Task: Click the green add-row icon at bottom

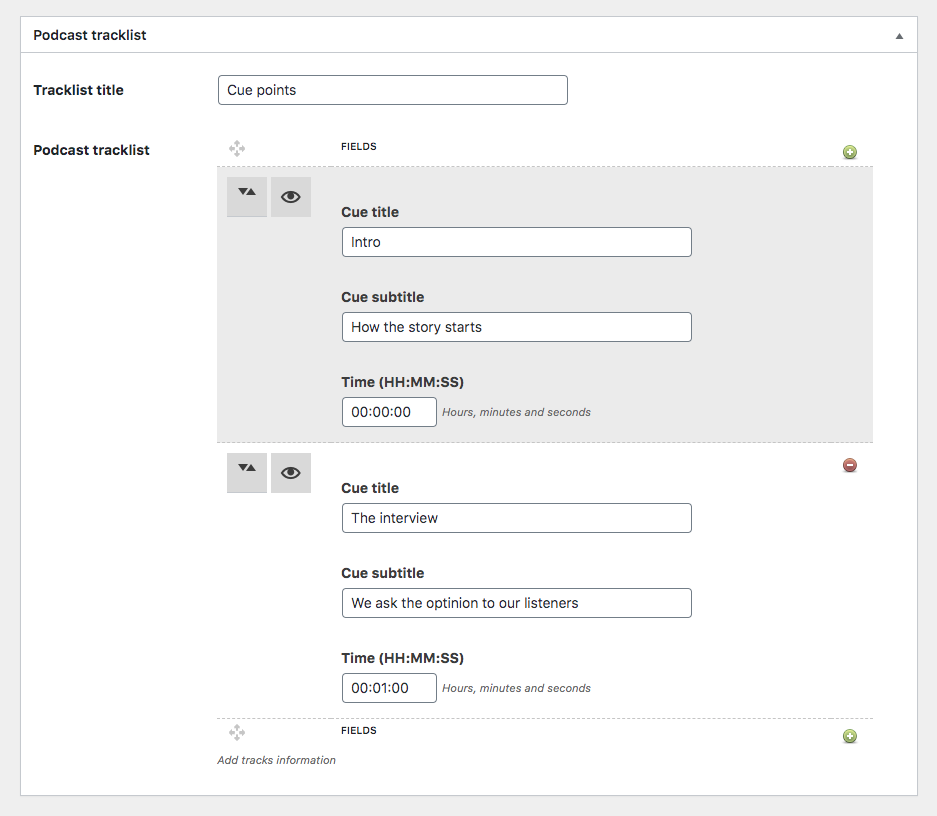Action: coord(850,737)
